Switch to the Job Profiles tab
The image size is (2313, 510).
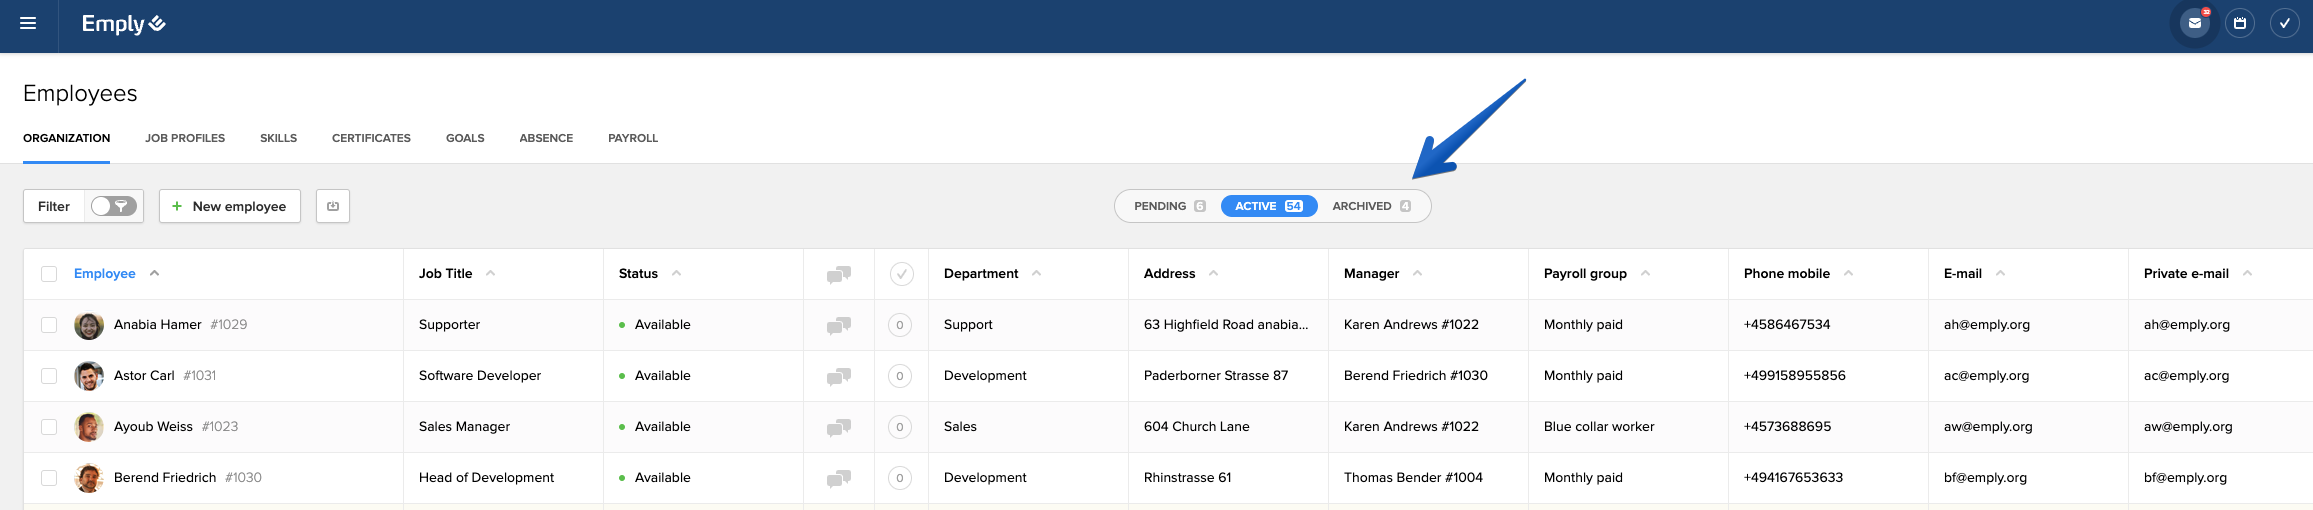(x=185, y=138)
